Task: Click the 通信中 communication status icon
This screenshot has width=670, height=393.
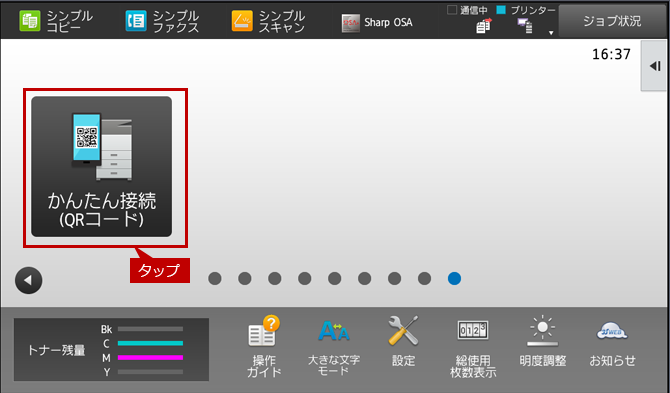Action: pyautogui.click(x=484, y=26)
